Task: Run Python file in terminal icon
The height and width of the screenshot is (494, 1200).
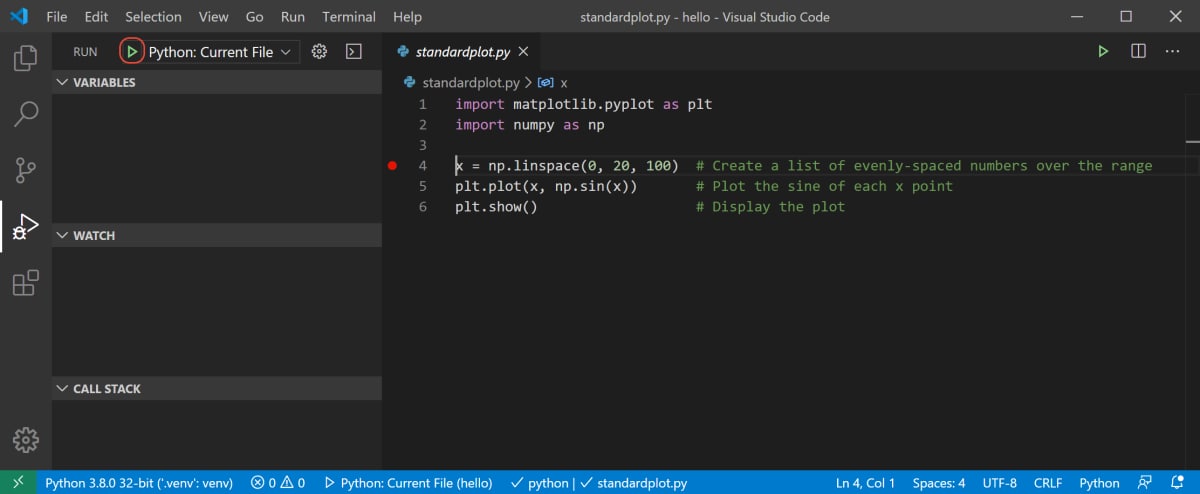Action: (1102, 52)
